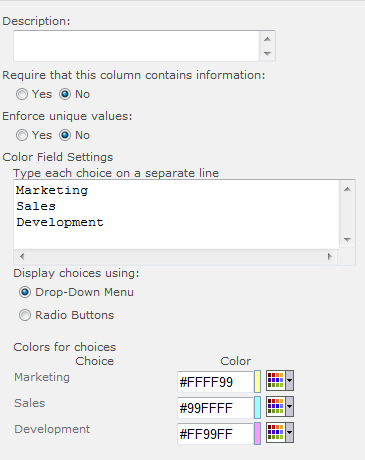Click Description box scroll up arrow

pos(267,39)
